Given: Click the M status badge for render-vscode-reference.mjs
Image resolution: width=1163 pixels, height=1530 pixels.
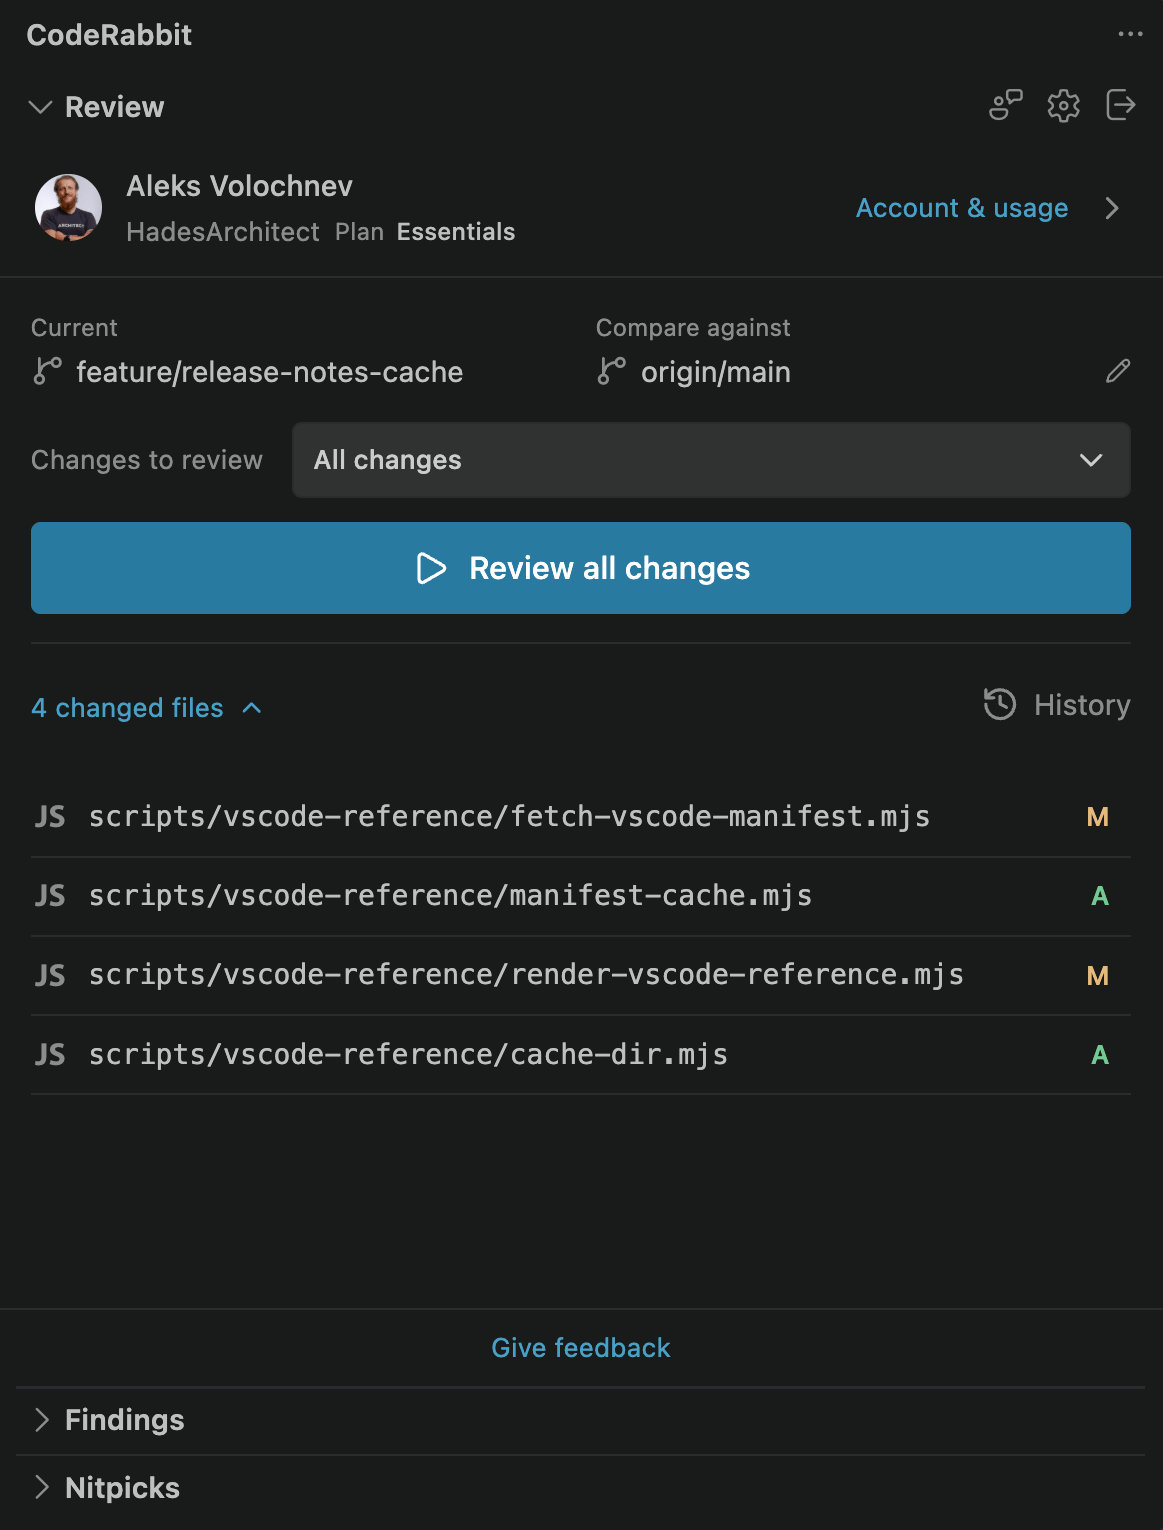Looking at the screenshot, I should [x=1098, y=976].
